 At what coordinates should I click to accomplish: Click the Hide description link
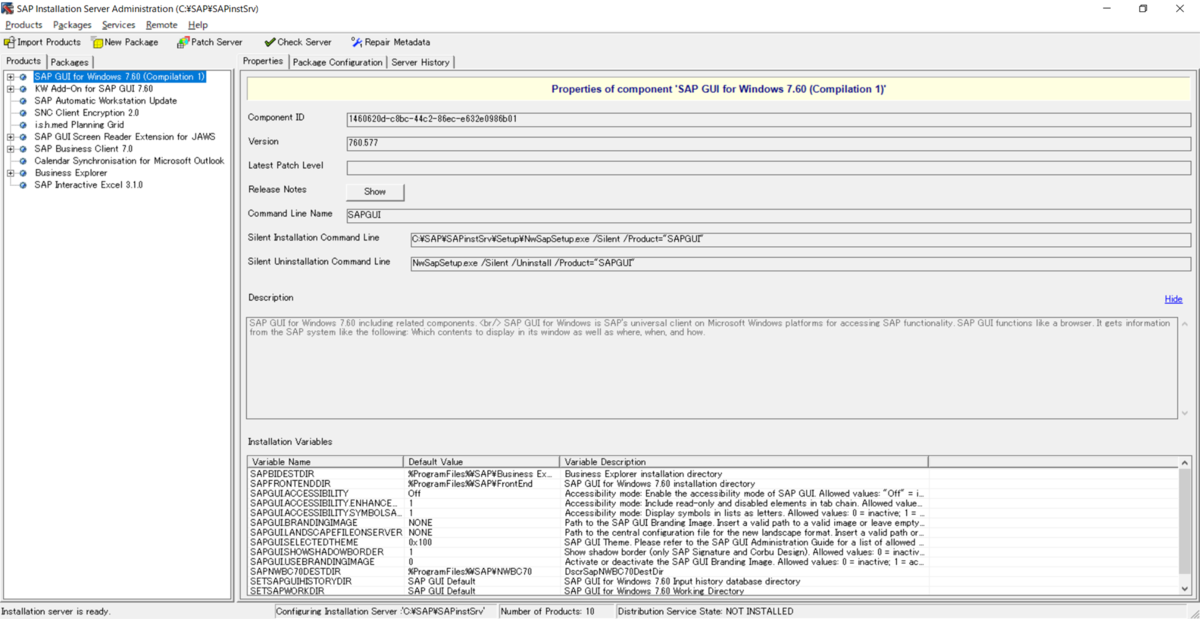[1173, 299]
